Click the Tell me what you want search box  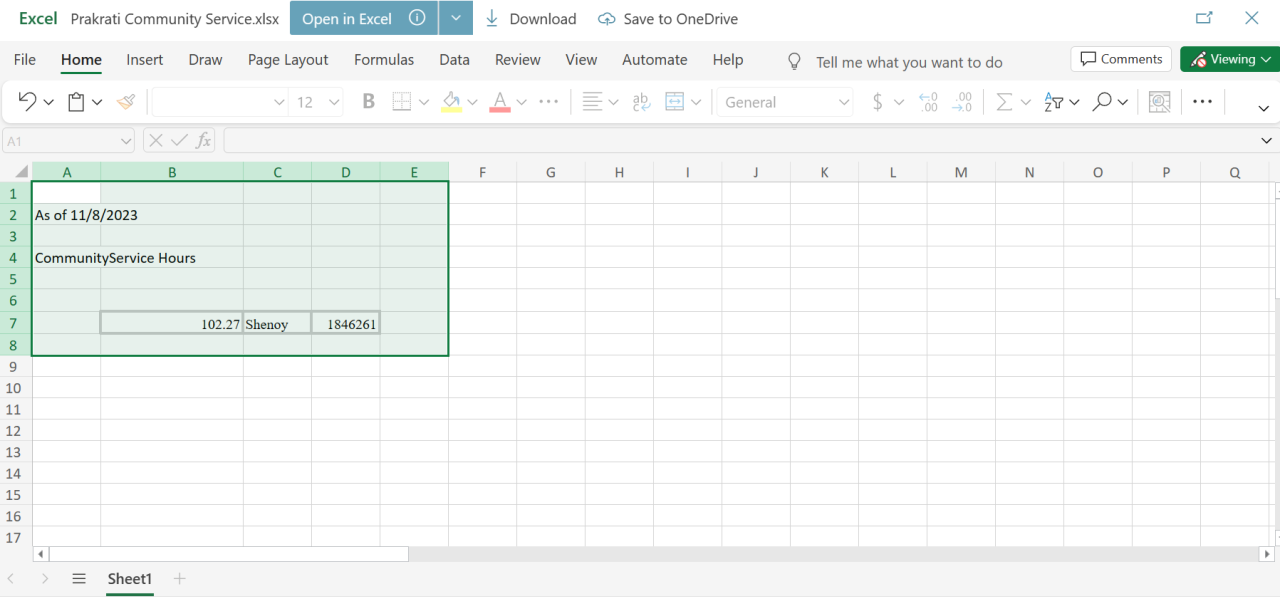pyautogui.click(x=908, y=62)
